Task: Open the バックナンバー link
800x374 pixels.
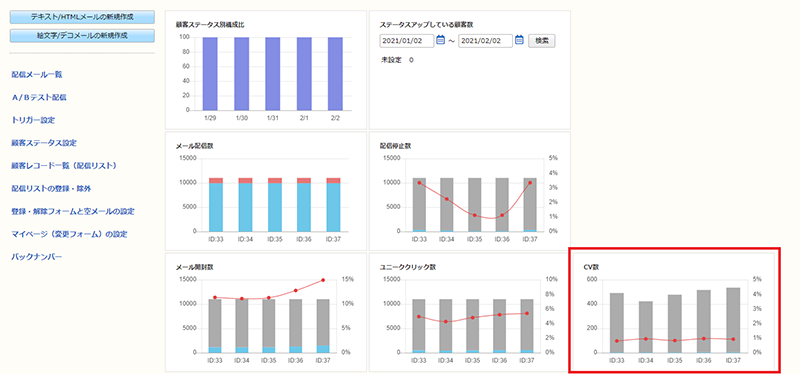Action: coord(37,257)
